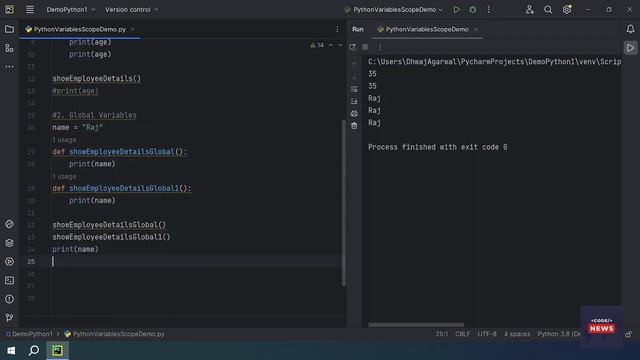Expand the DemoPython1 project dropdown

point(71,9)
